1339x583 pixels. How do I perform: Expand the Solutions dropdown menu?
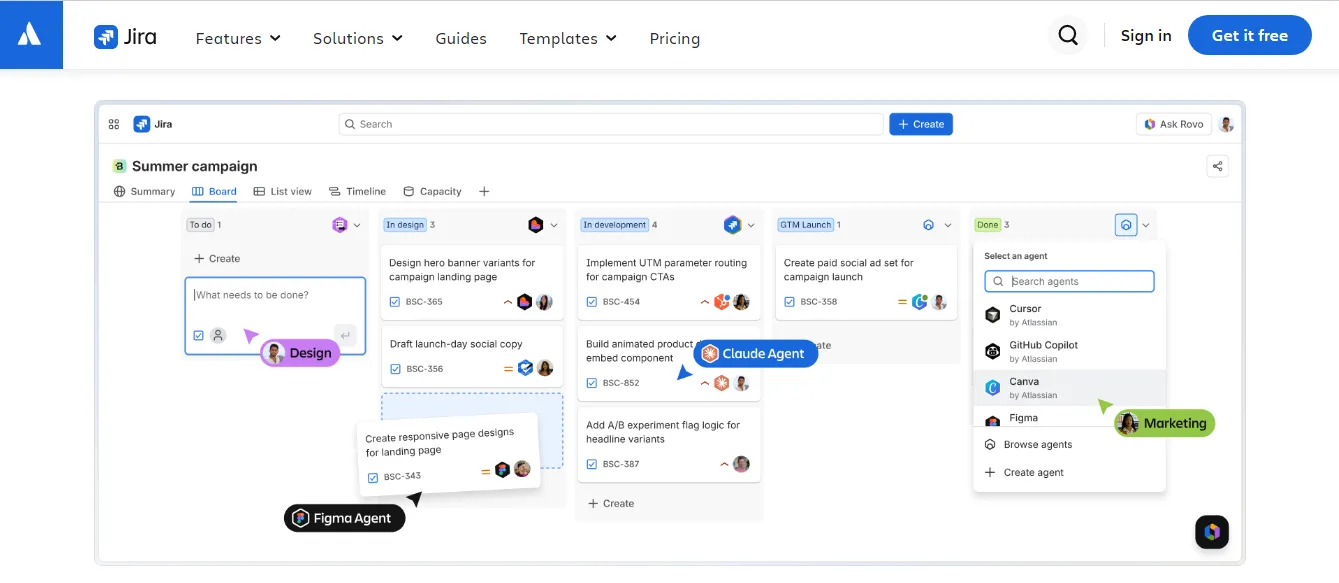[x=358, y=38]
